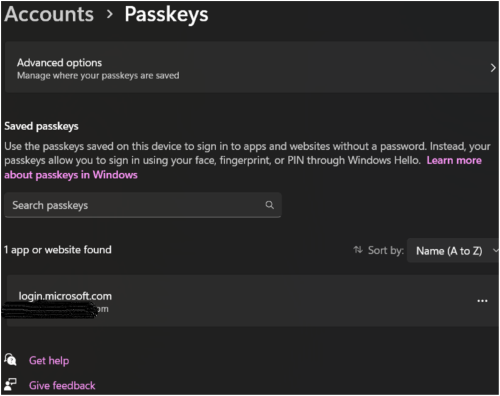The image size is (500, 396).
Task: Select the login.microsoft.com passkey entry
Action: pos(253,301)
